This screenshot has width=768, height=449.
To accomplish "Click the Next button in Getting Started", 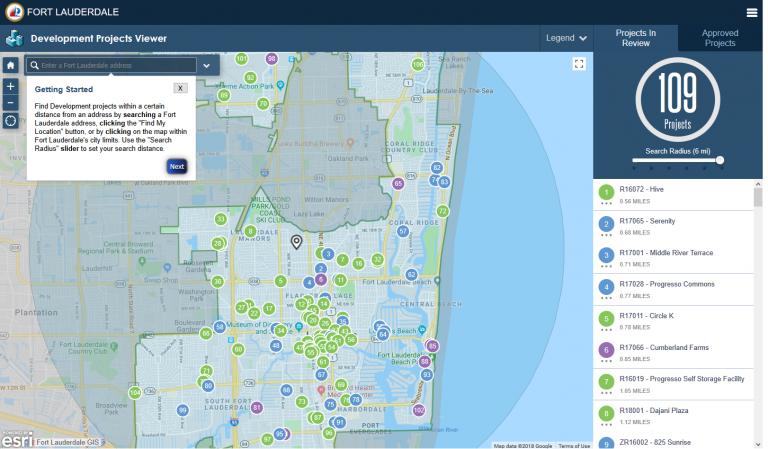I will point(177,166).
